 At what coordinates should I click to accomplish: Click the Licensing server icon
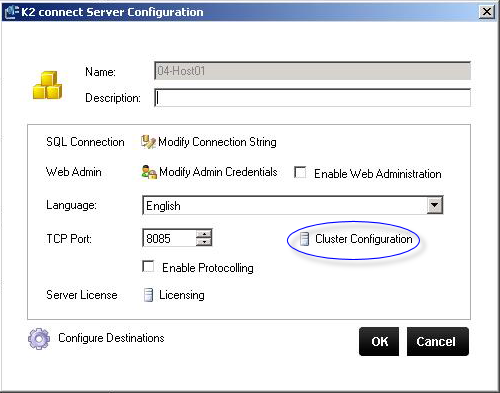tap(148, 295)
